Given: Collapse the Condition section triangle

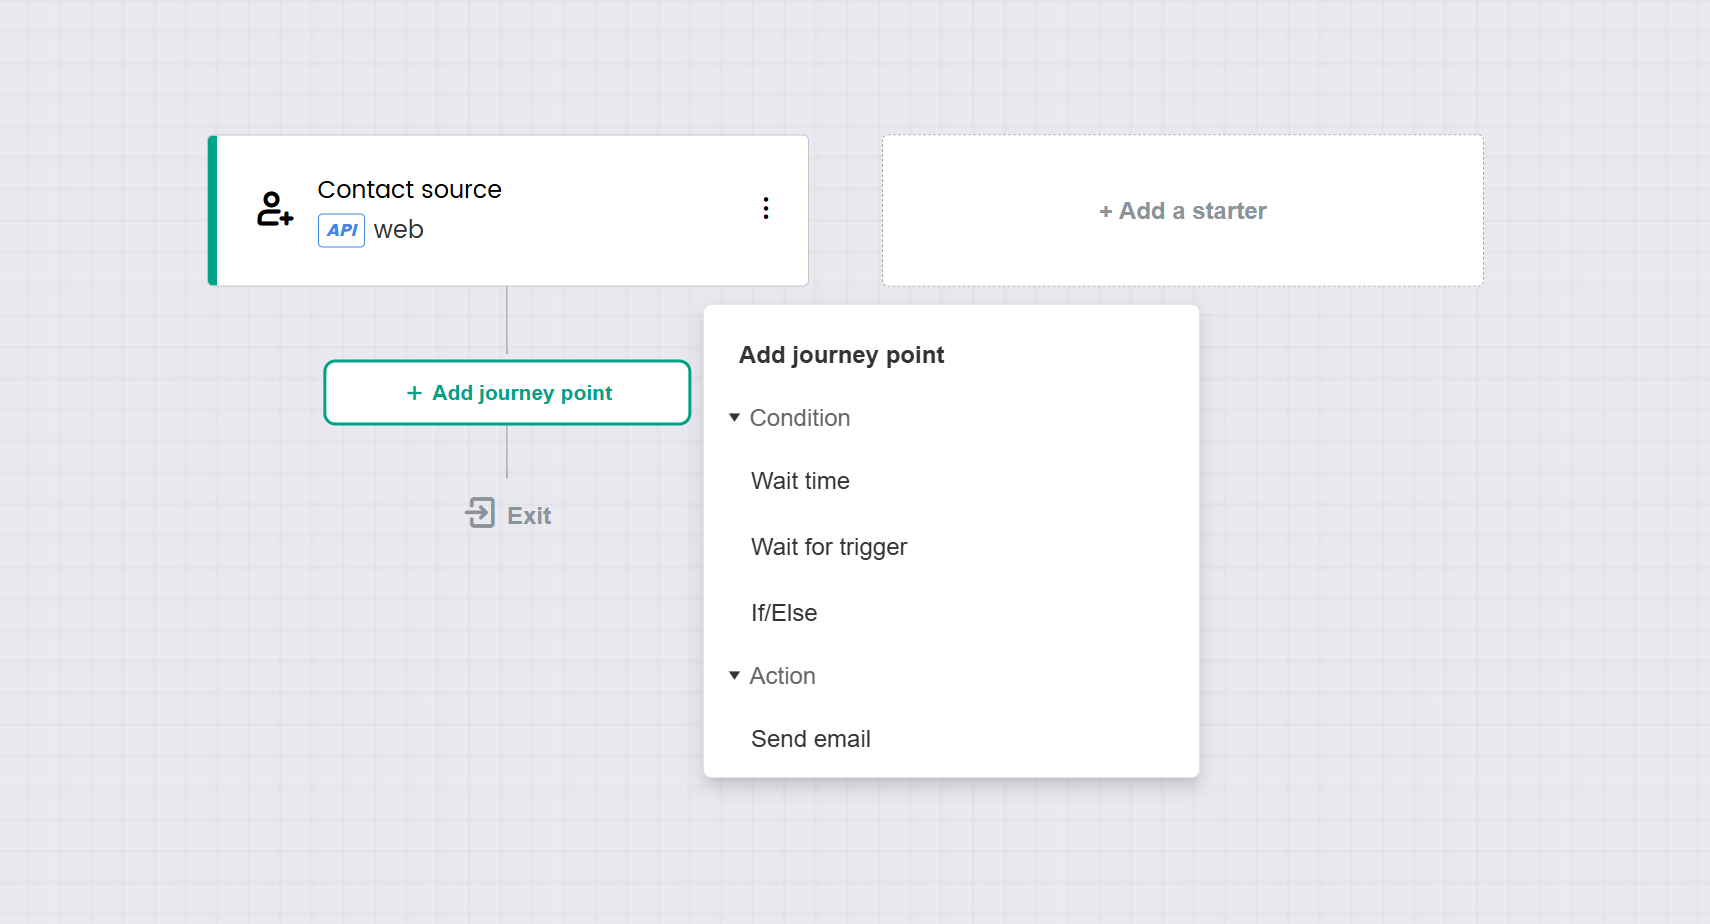Looking at the screenshot, I should [x=735, y=417].
